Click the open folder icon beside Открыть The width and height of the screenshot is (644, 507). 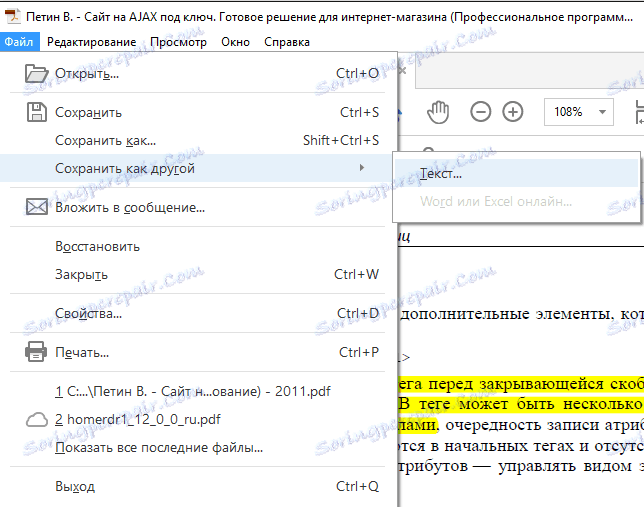point(37,74)
